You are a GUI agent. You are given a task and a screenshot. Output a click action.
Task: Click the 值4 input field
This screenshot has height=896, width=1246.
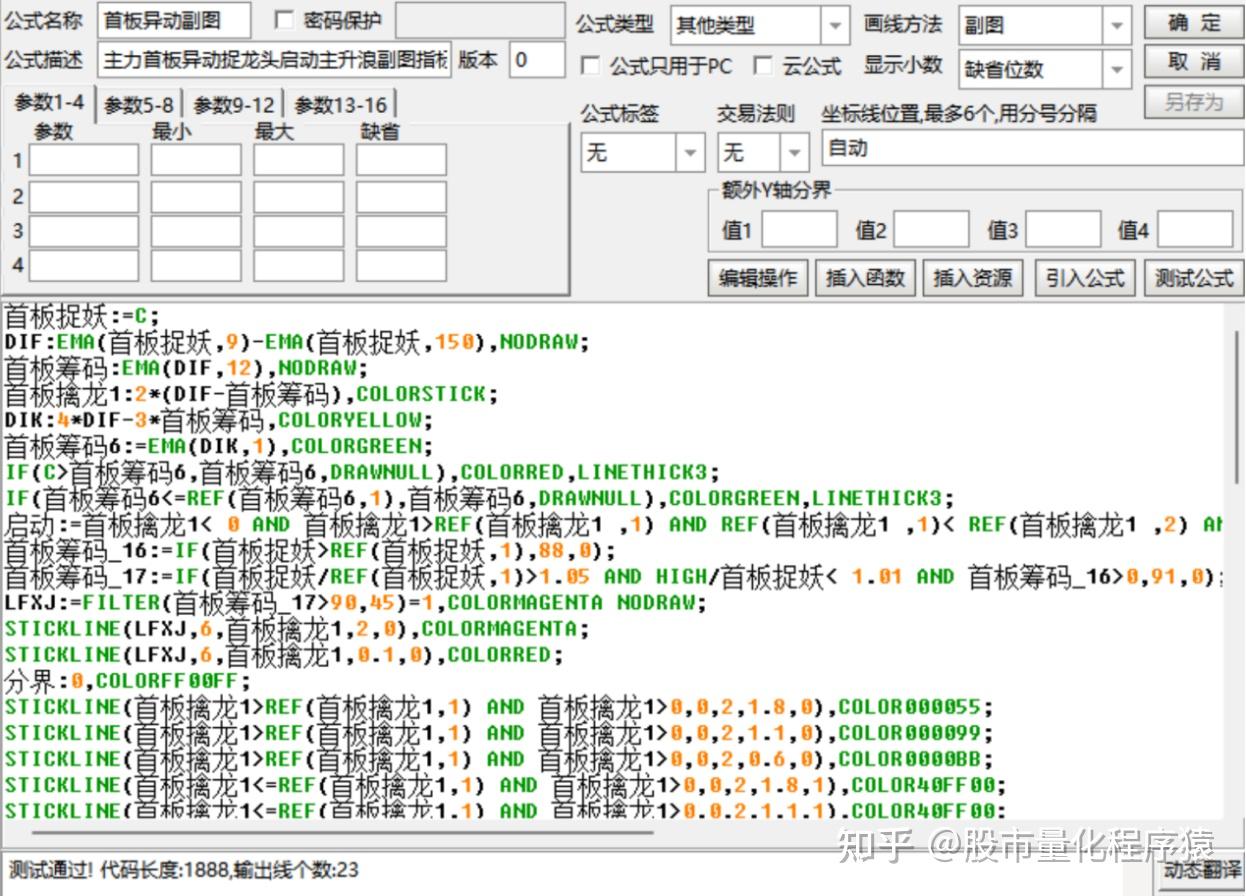pos(1195,229)
